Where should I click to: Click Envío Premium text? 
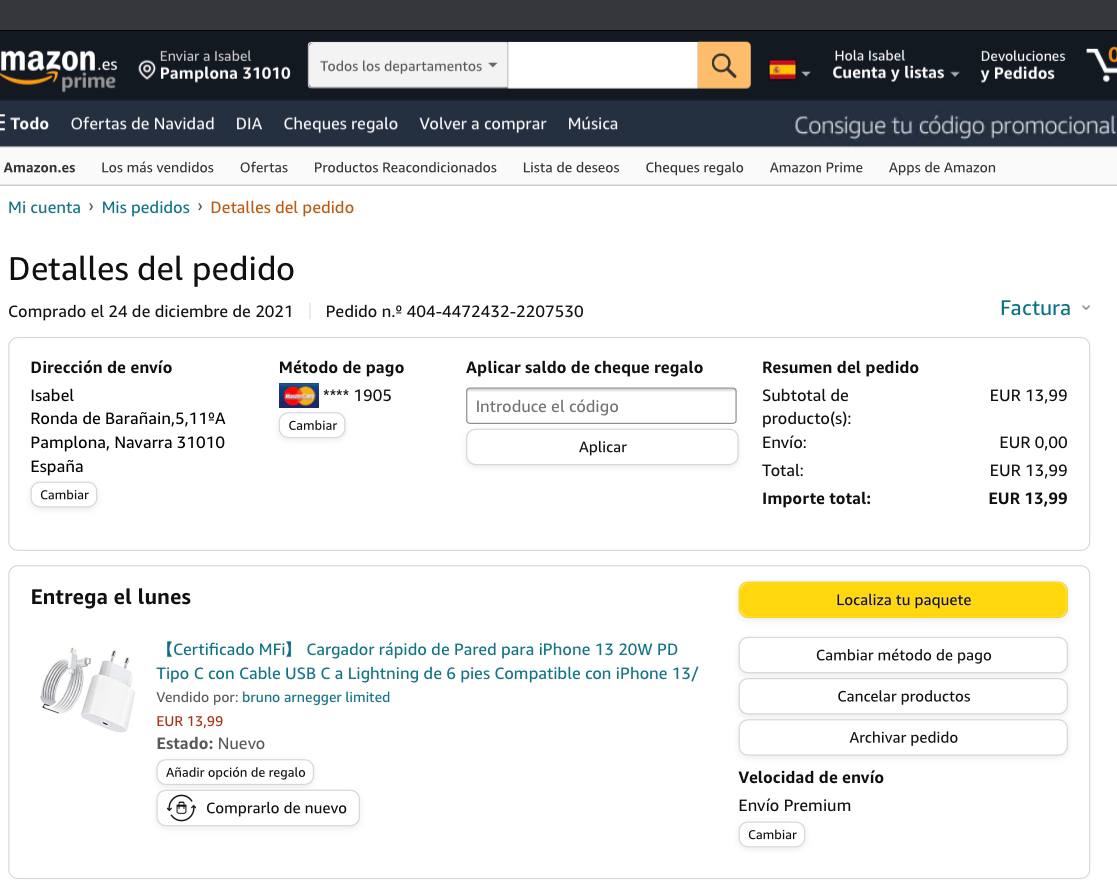794,805
